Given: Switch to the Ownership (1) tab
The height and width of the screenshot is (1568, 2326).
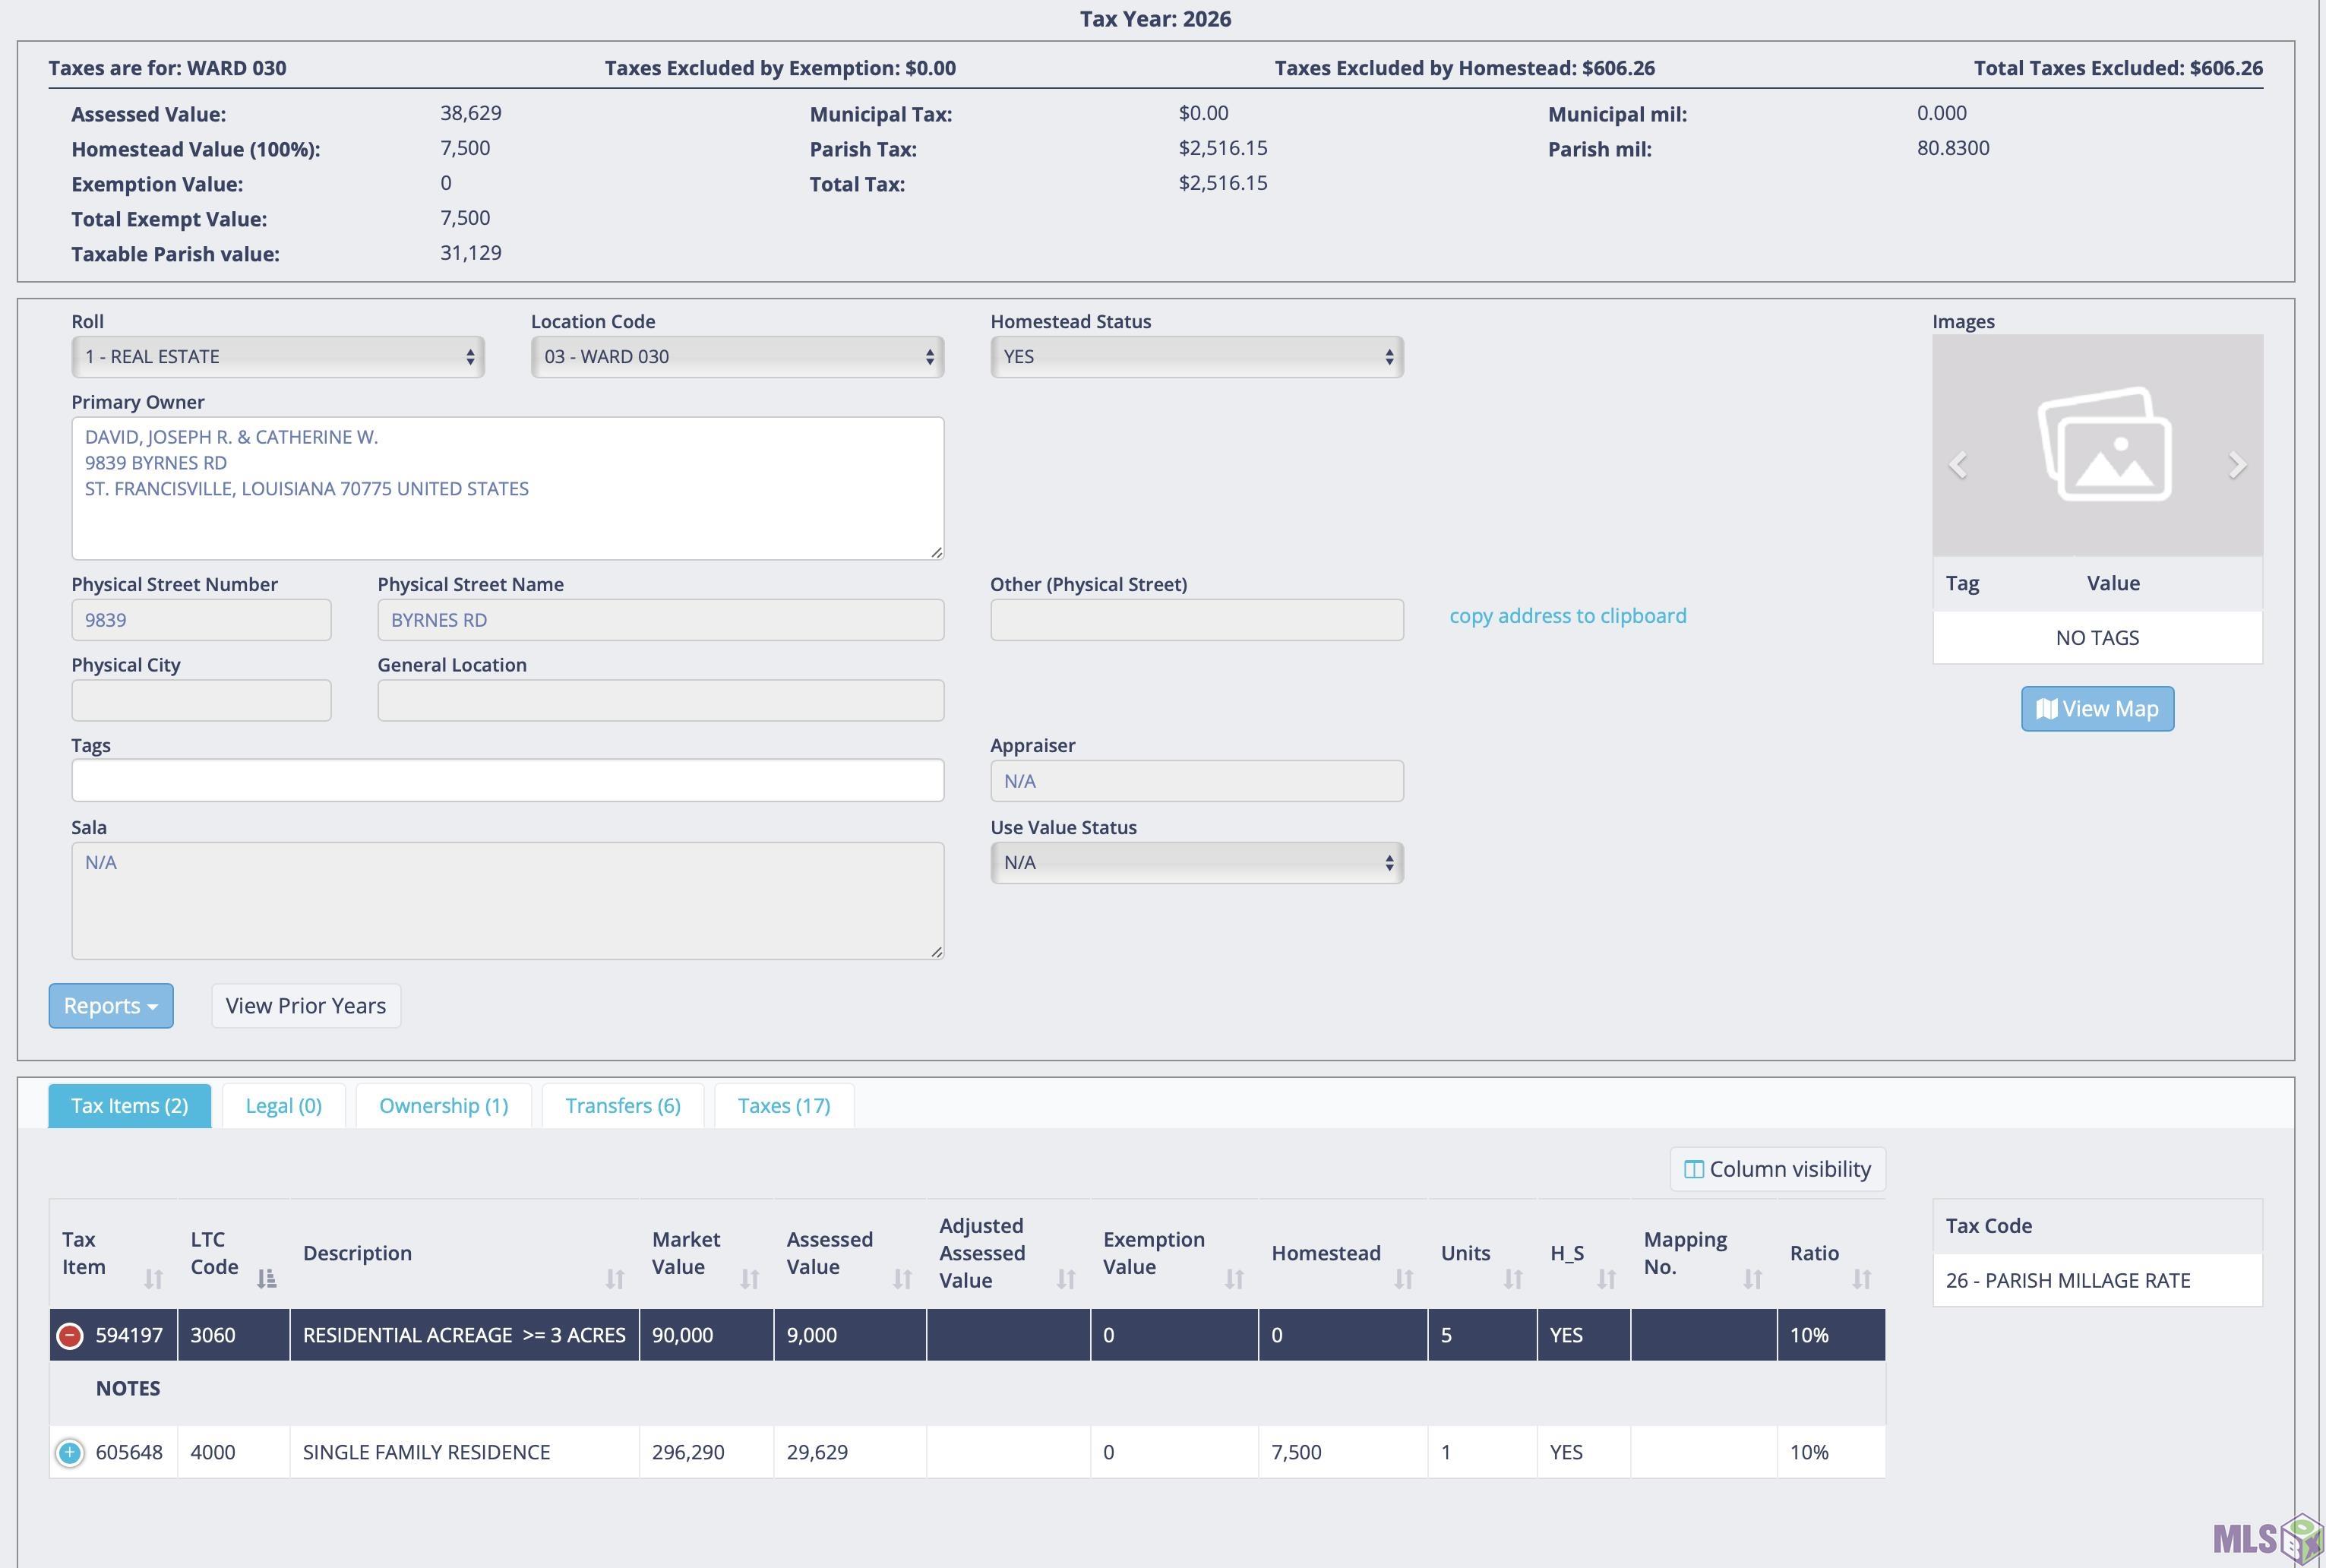Looking at the screenshot, I should (443, 1106).
